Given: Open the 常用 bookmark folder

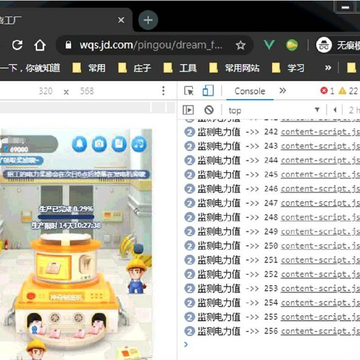Looking at the screenshot, I should click(89, 68).
